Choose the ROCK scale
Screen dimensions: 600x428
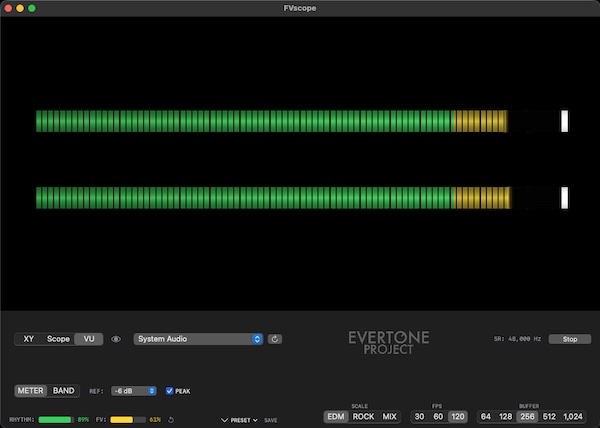click(363, 417)
